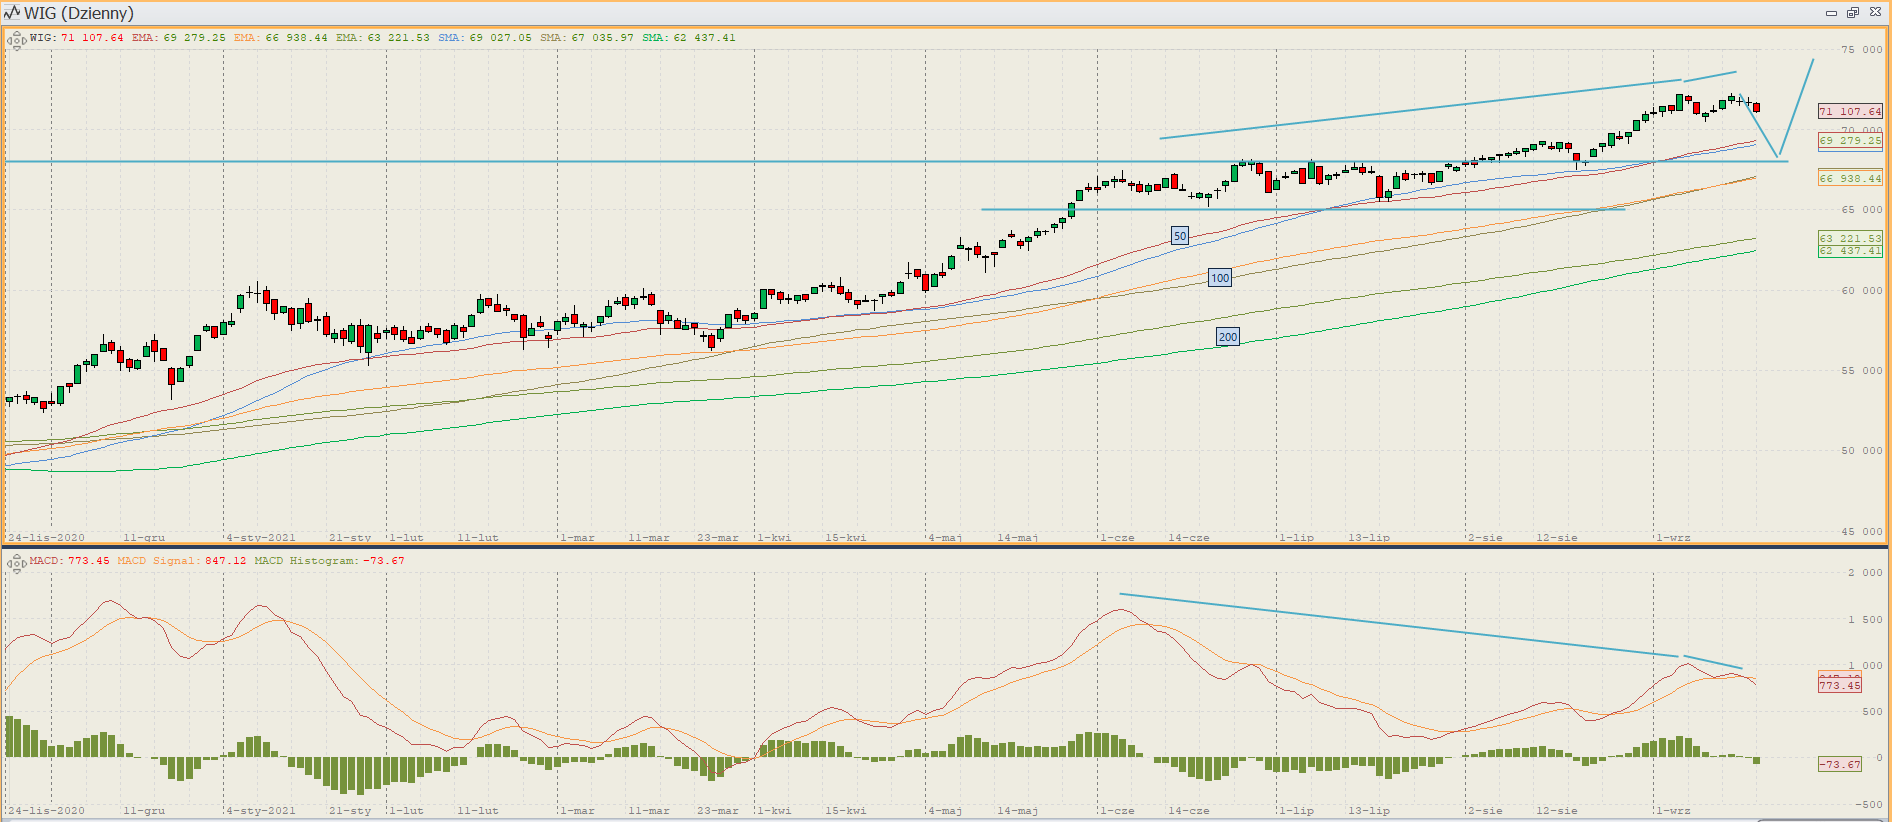This screenshot has width=1892, height=822.
Task: Click the red WIG price tag 71 107.64
Action: [x=1850, y=112]
